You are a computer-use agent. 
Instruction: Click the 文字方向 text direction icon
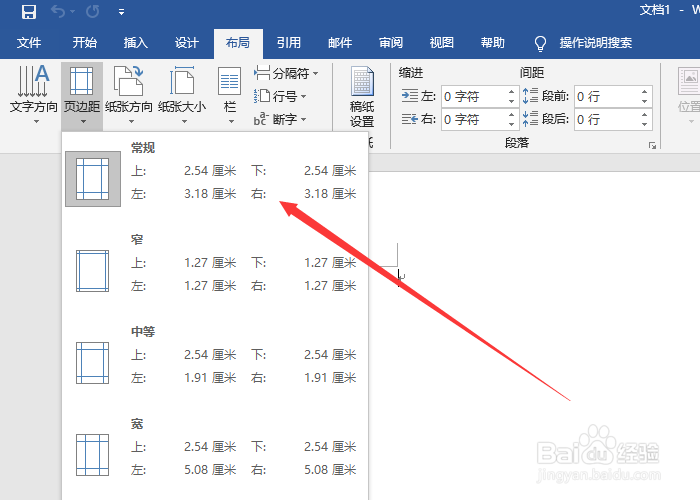(33, 81)
